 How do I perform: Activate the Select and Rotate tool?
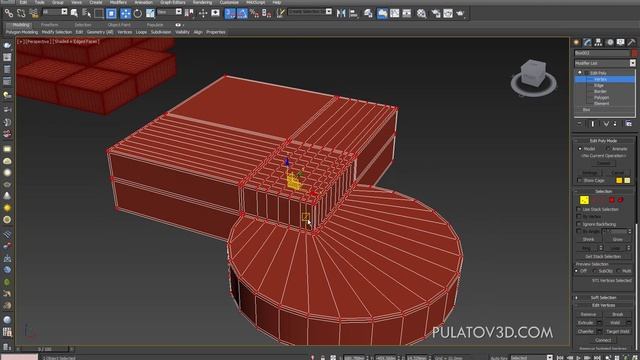[x=138, y=13]
